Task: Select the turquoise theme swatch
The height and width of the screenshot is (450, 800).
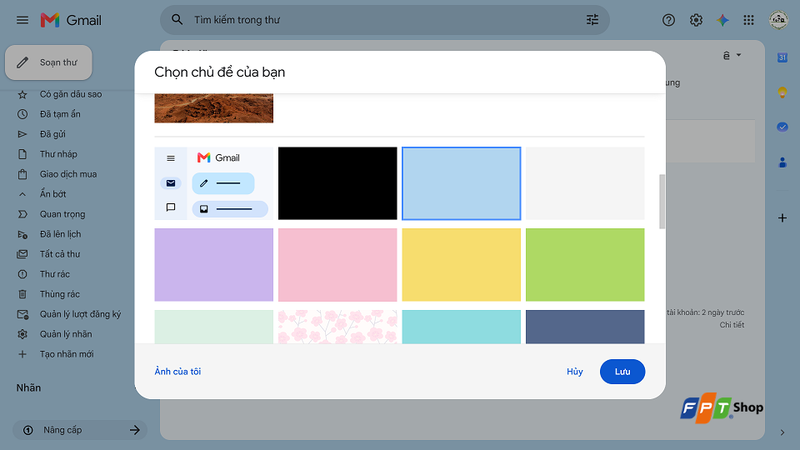Action: point(461,327)
